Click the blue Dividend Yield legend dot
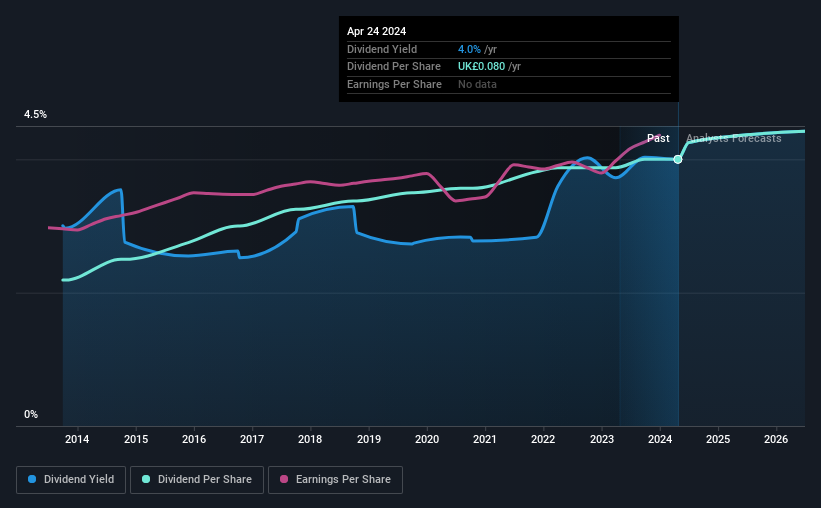This screenshot has height=508, width=821. [x=32, y=479]
